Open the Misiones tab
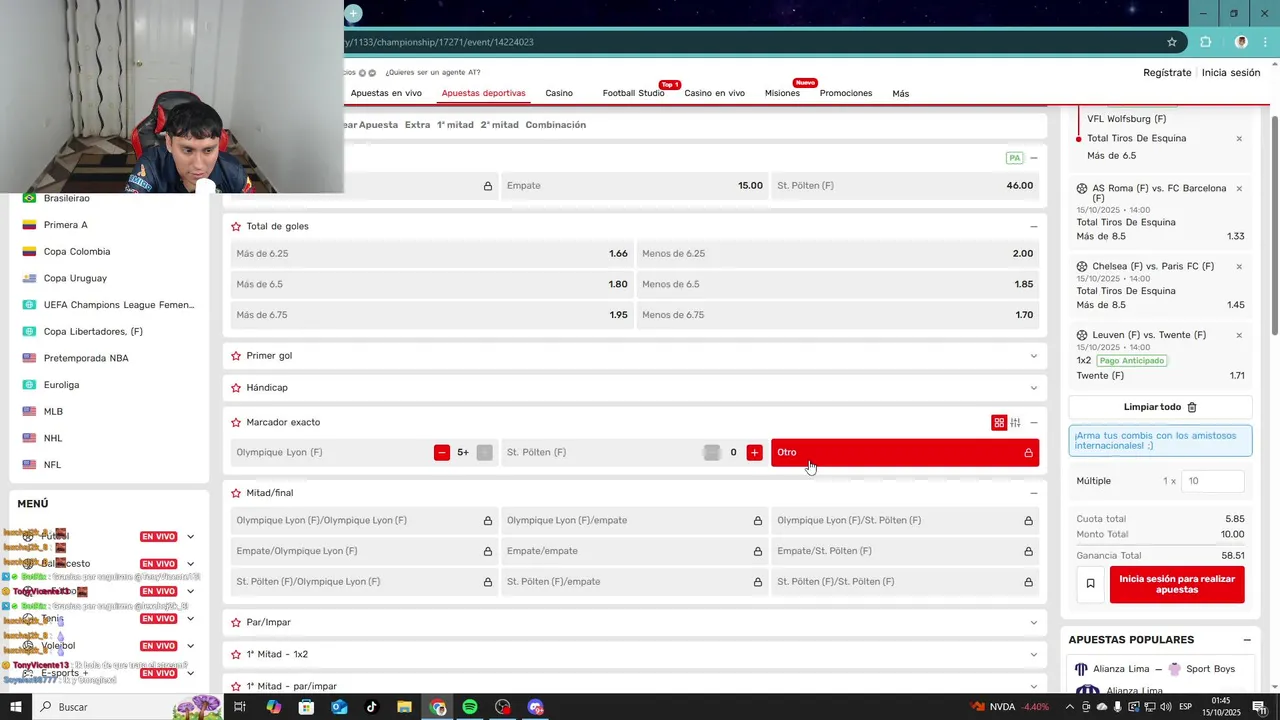Viewport: 1280px width, 720px height. click(782, 93)
